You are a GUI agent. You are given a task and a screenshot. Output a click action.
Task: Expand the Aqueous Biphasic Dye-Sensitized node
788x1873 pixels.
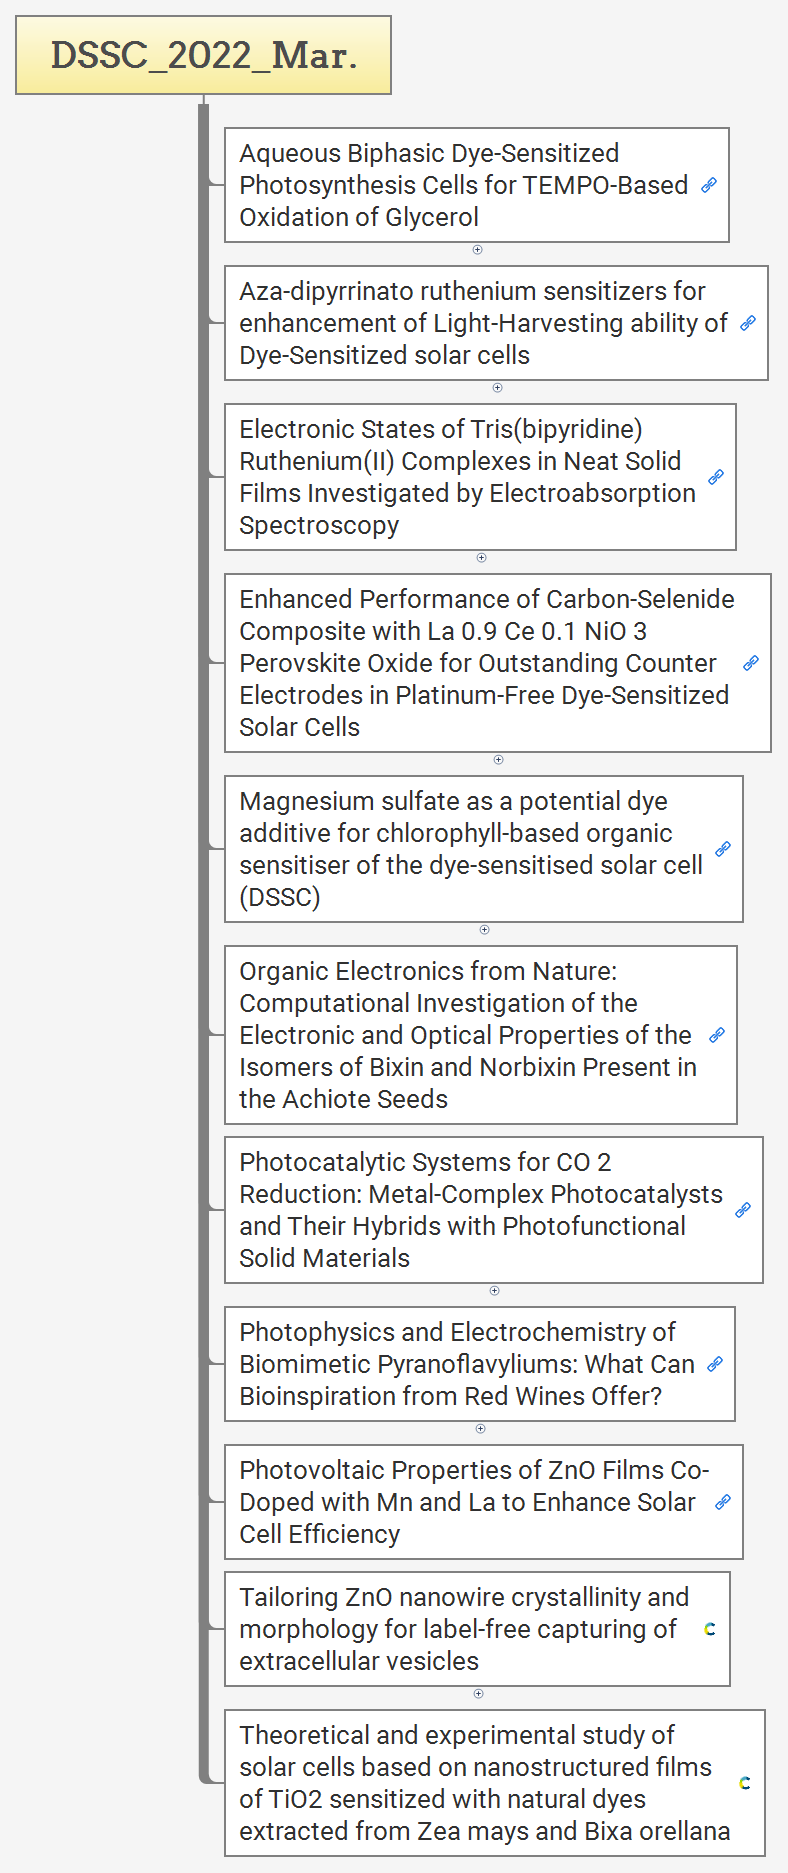pos(477,250)
